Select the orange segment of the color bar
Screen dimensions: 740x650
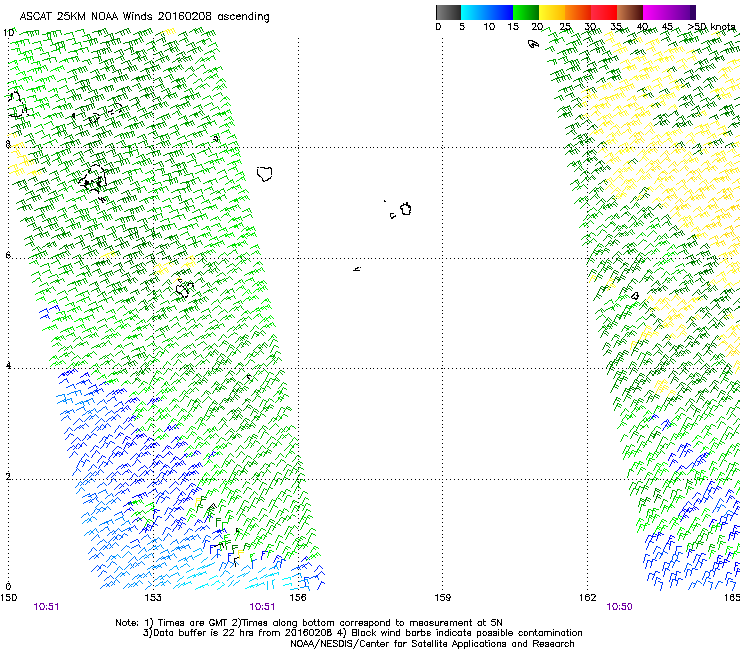click(578, 12)
